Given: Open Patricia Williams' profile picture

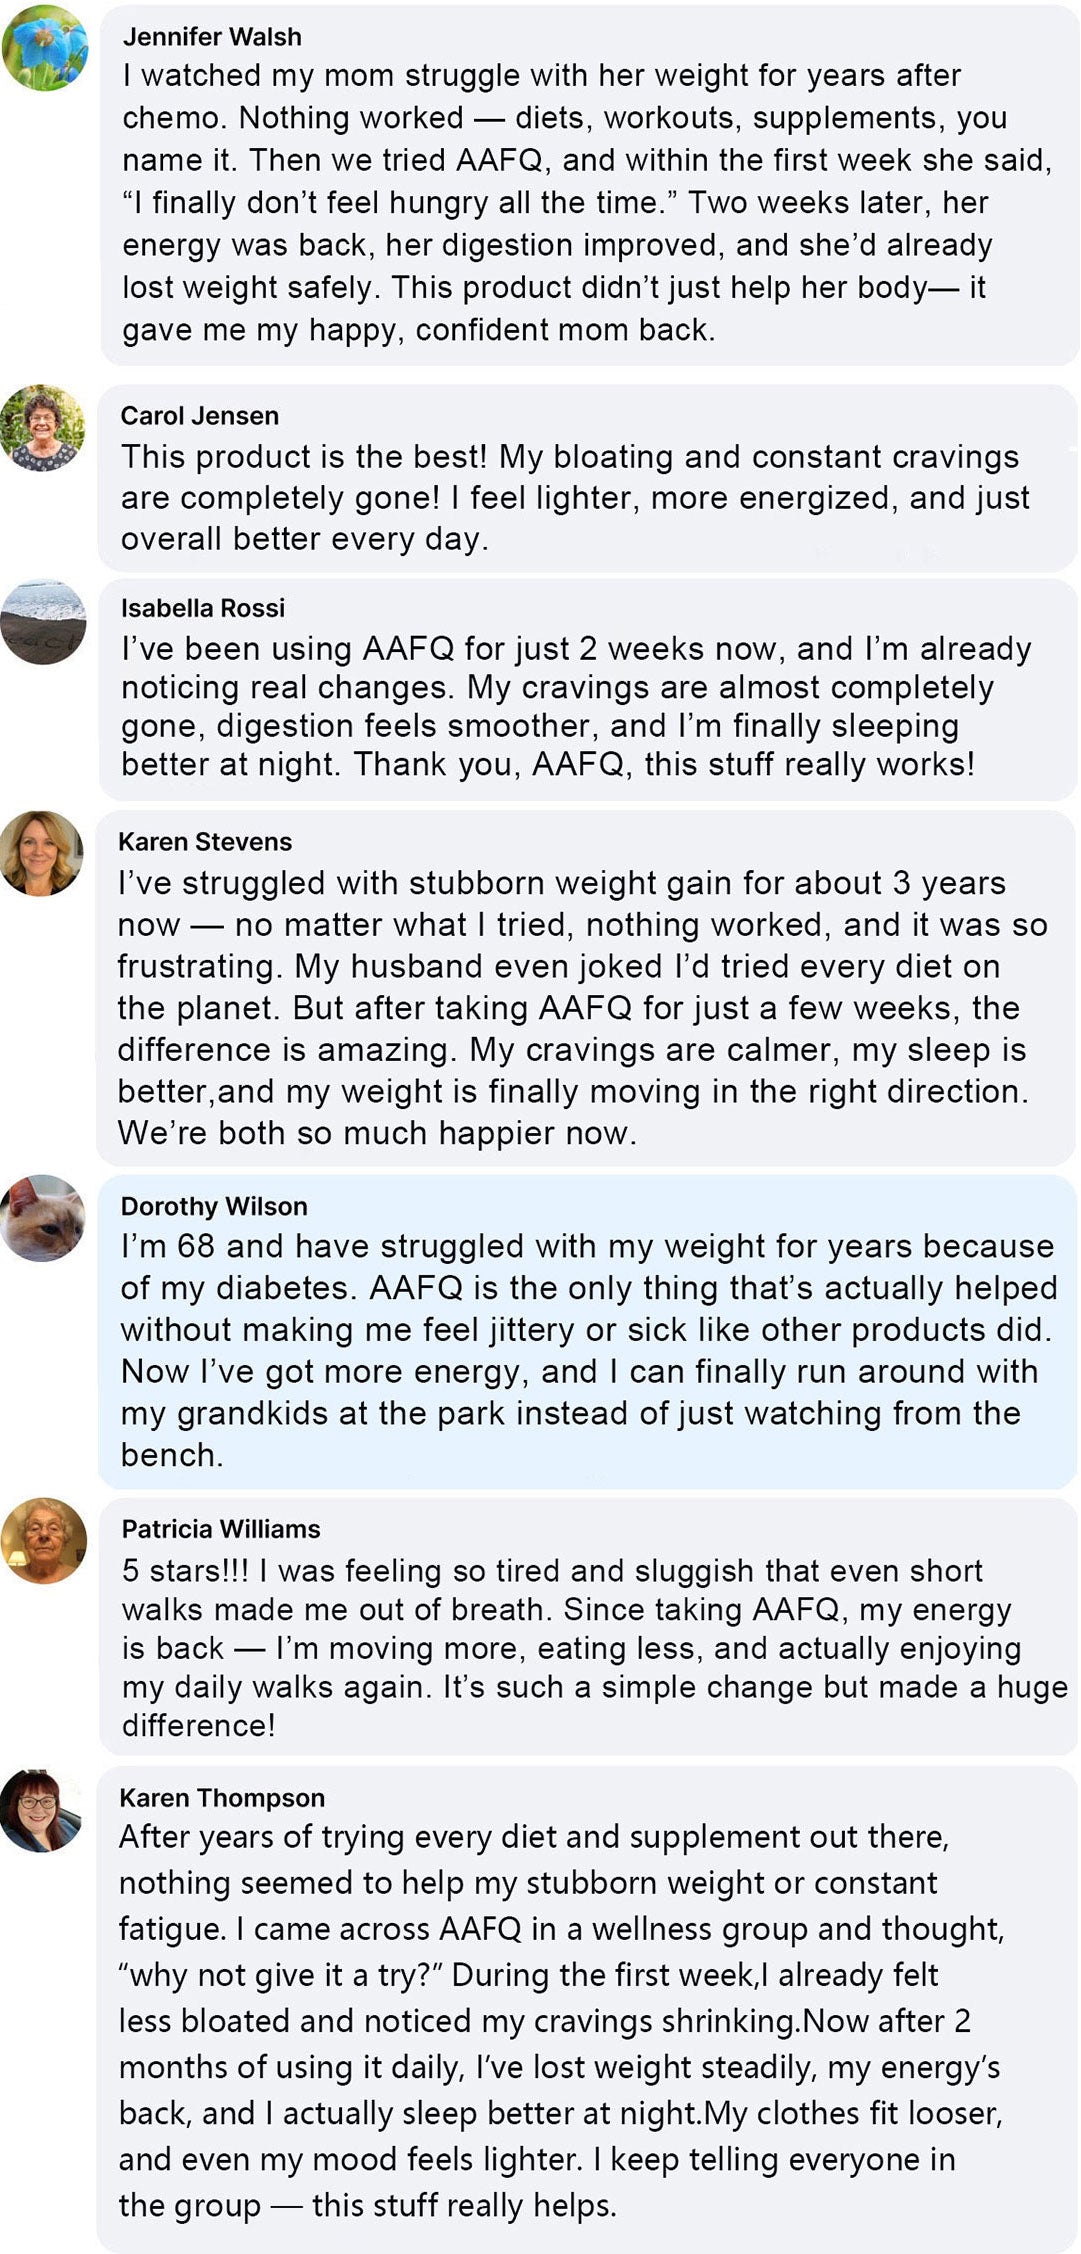Looking at the screenshot, I should tap(44, 1541).
